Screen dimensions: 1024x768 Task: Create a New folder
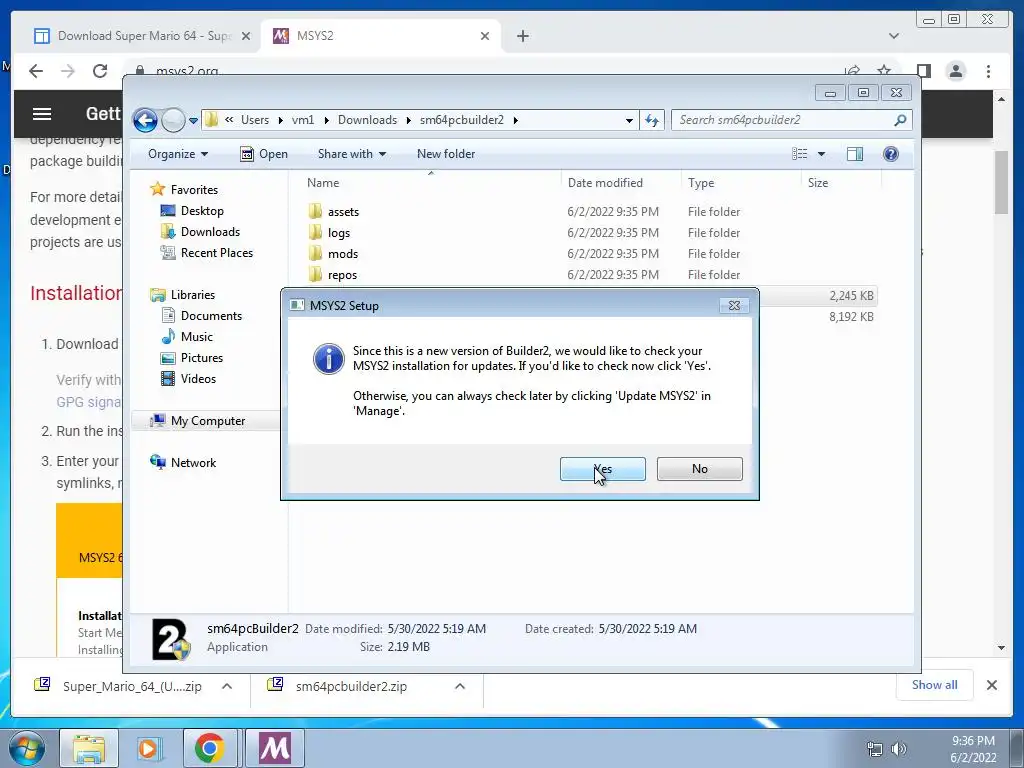coord(446,154)
